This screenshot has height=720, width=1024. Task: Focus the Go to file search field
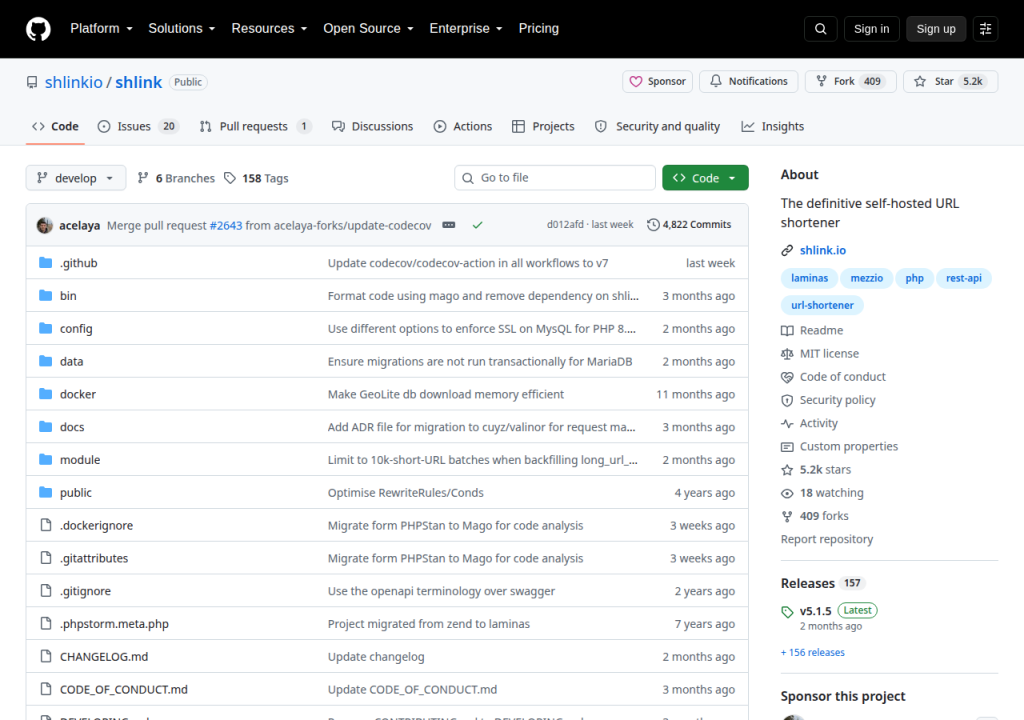555,178
